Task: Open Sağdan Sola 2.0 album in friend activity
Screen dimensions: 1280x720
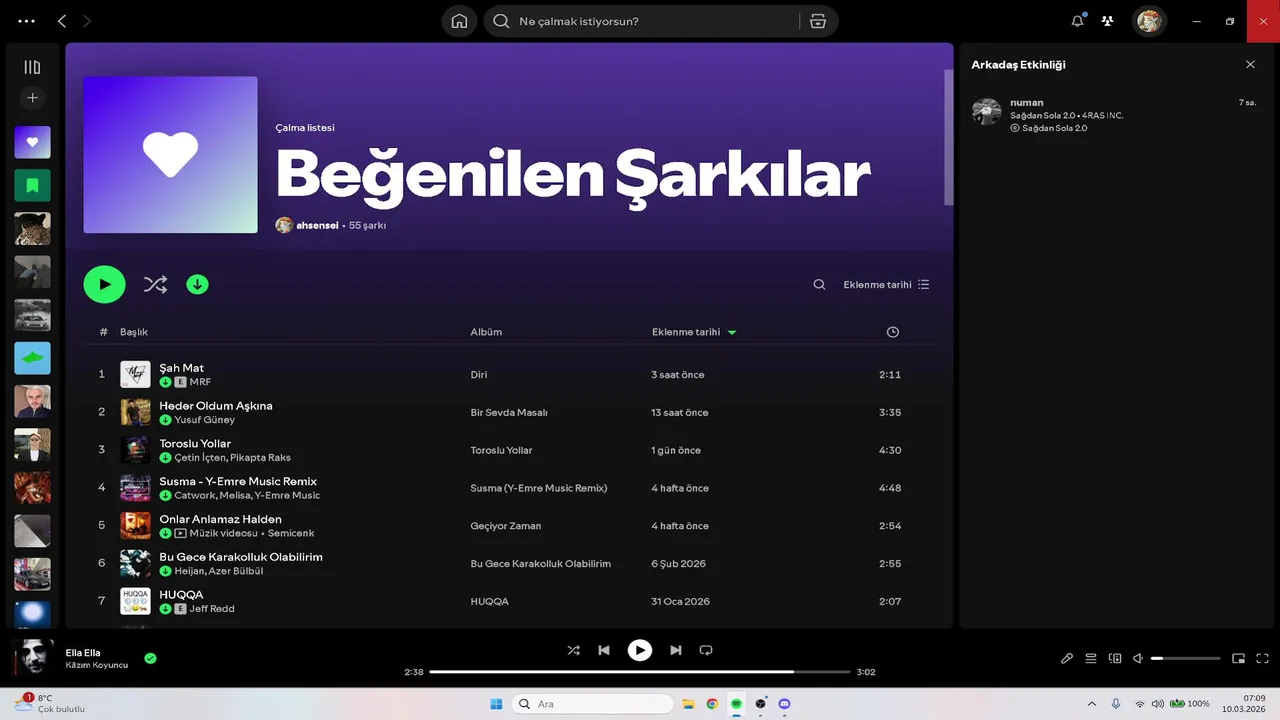Action: coord(1054,128)
